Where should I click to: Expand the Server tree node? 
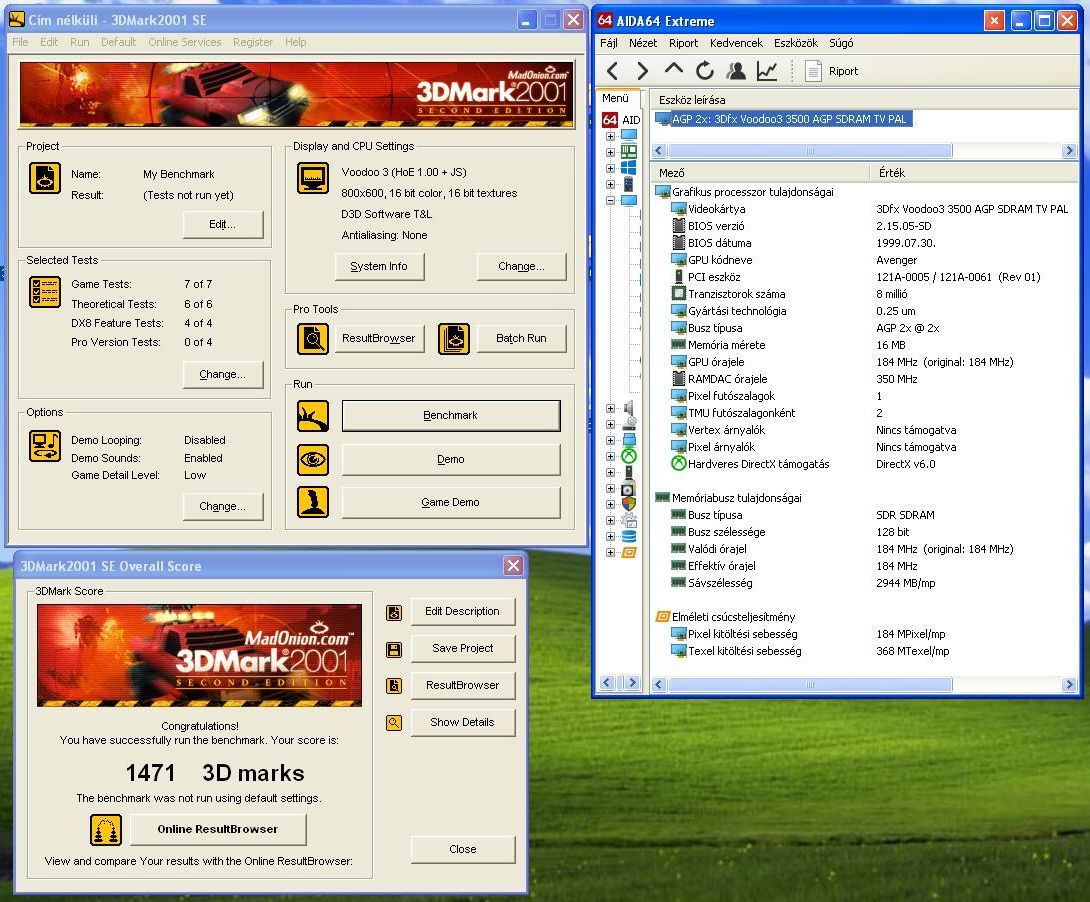[x=610, y=184]
